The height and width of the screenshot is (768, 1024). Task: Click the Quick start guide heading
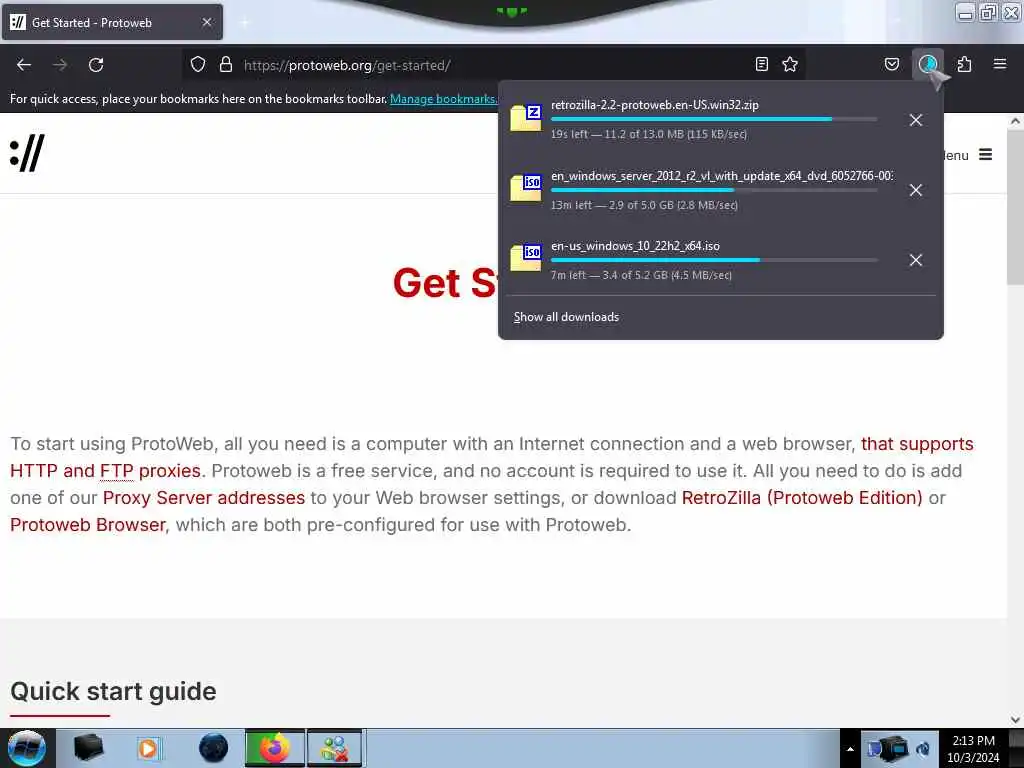tap(113, 692)
